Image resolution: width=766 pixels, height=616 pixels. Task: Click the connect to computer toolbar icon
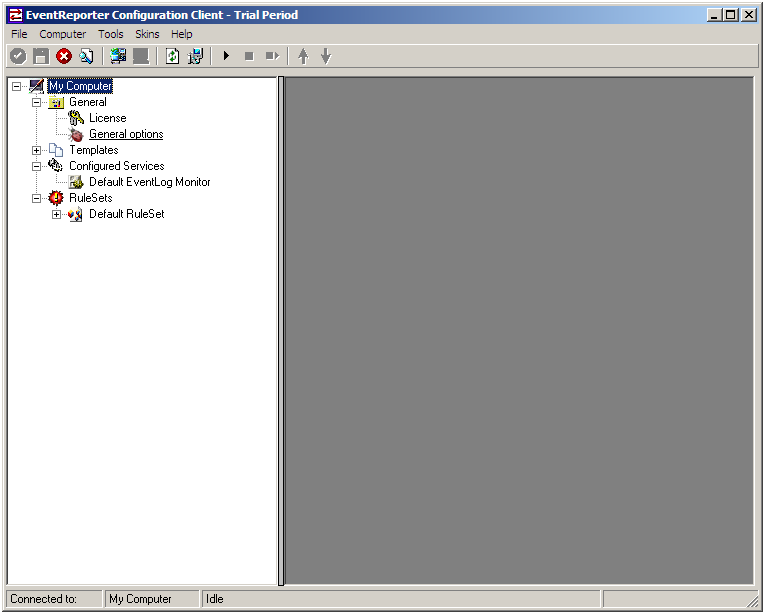point(118,56)
